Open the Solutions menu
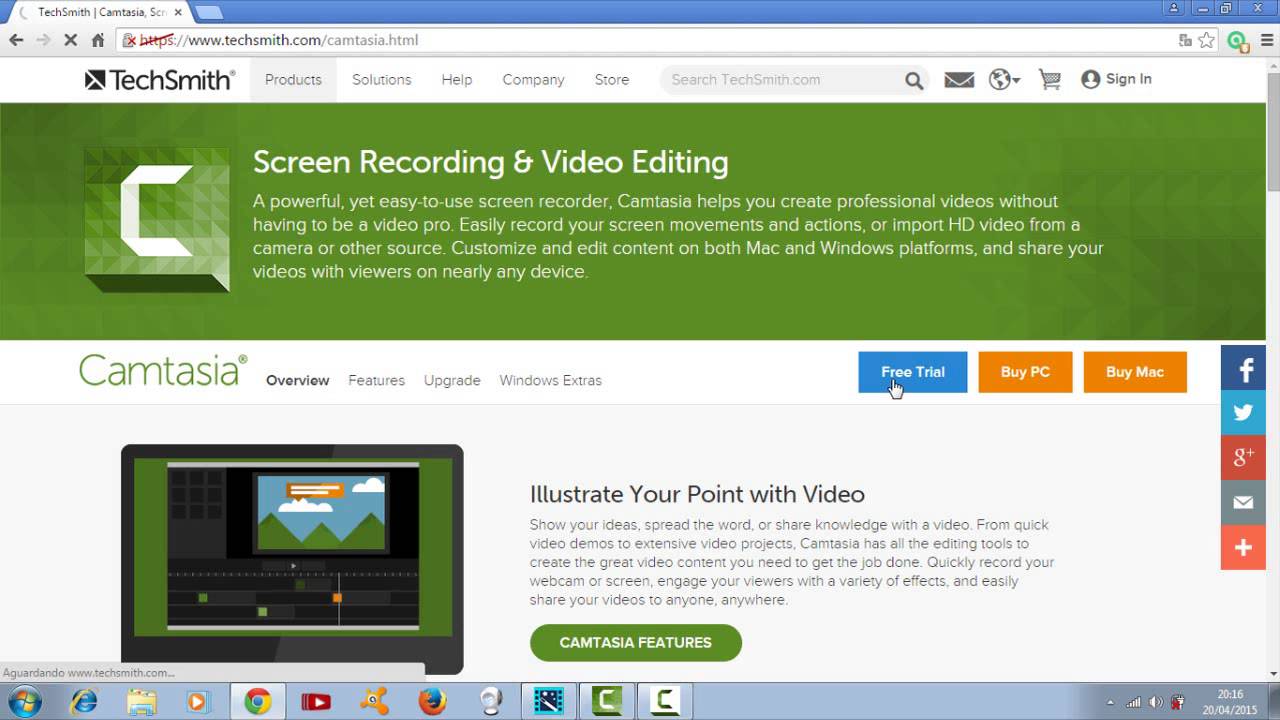 pyautogui.click(x=381, y=80)
